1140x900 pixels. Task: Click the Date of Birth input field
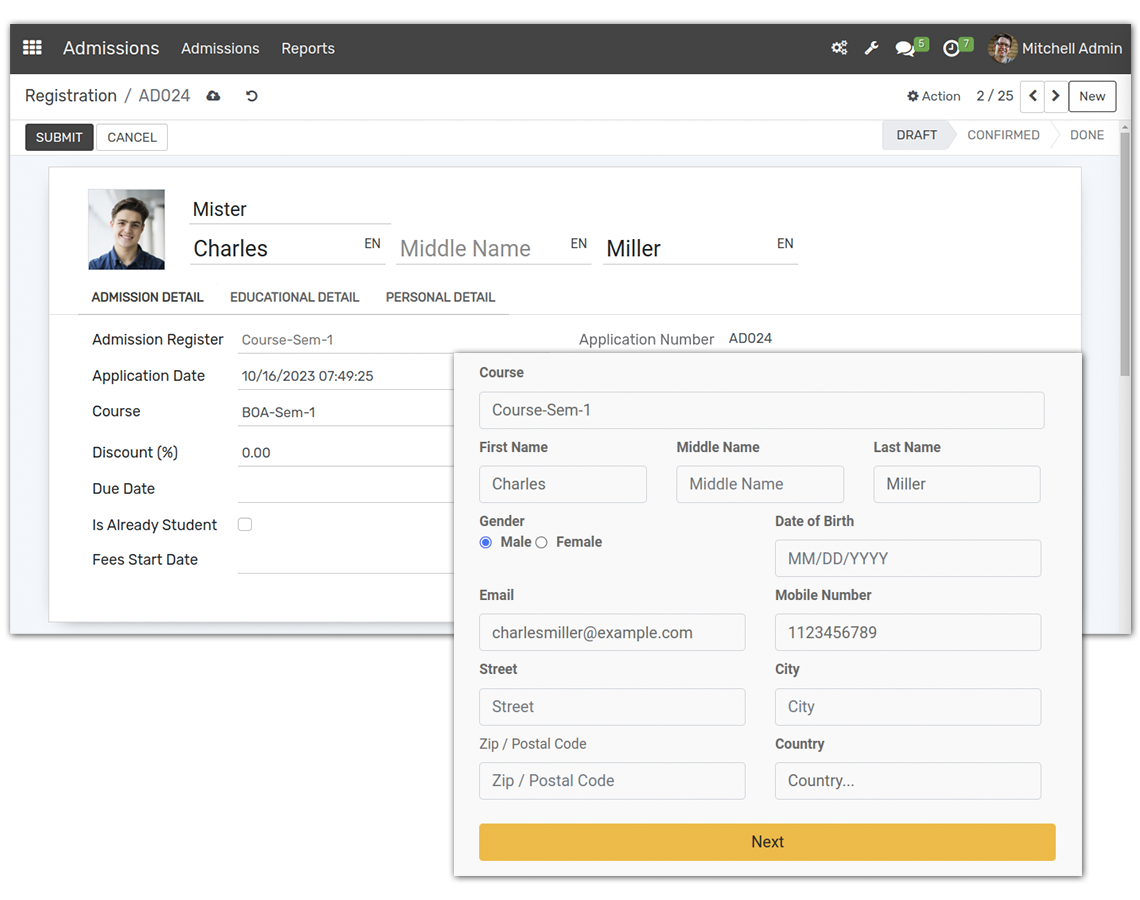(x=907, y=558)
